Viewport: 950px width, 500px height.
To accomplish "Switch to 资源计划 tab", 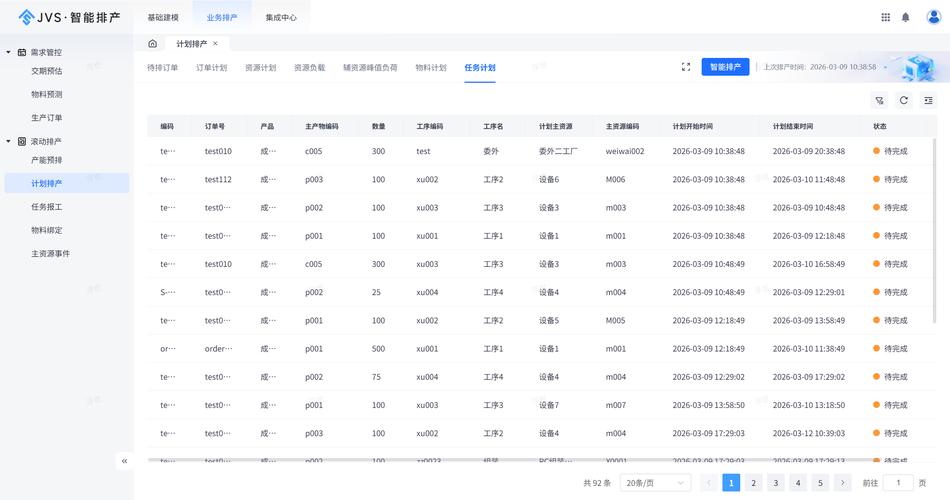I will (261, 67).
